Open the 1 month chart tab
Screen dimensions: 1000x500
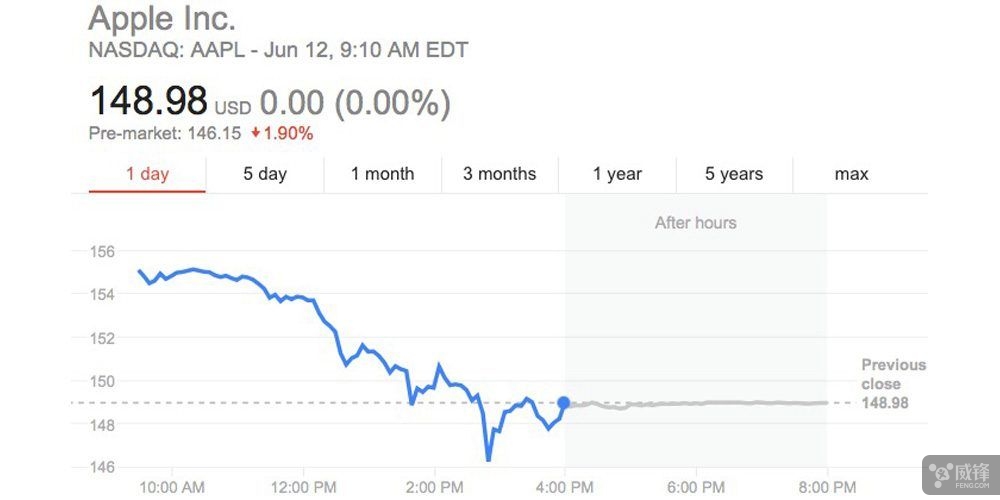tap(382, 174)
